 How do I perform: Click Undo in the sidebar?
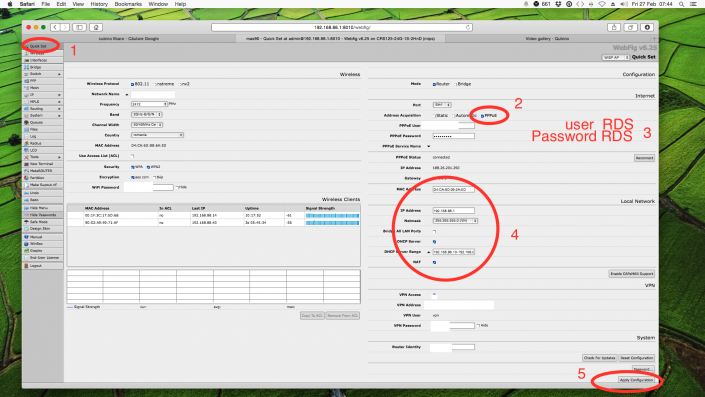[43, 193]
